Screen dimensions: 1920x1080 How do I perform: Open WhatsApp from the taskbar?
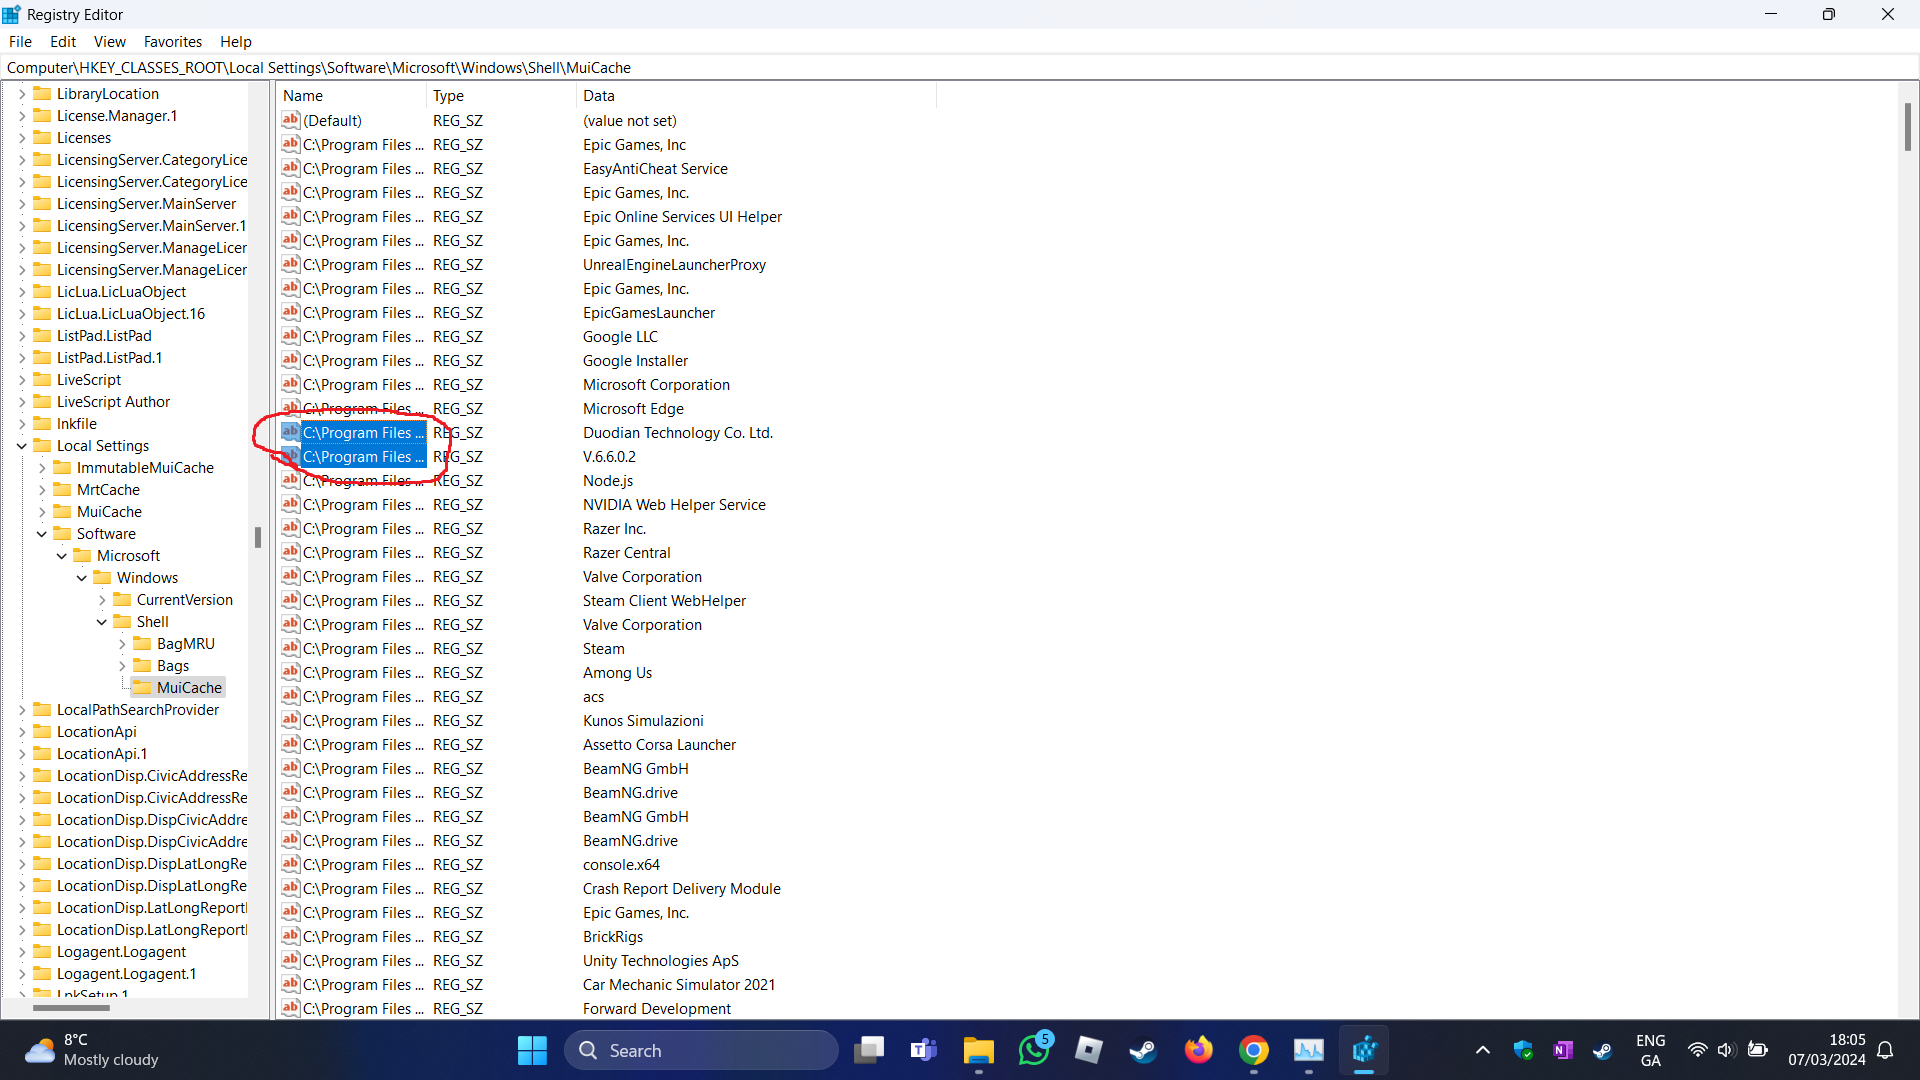[1034, 1050]
